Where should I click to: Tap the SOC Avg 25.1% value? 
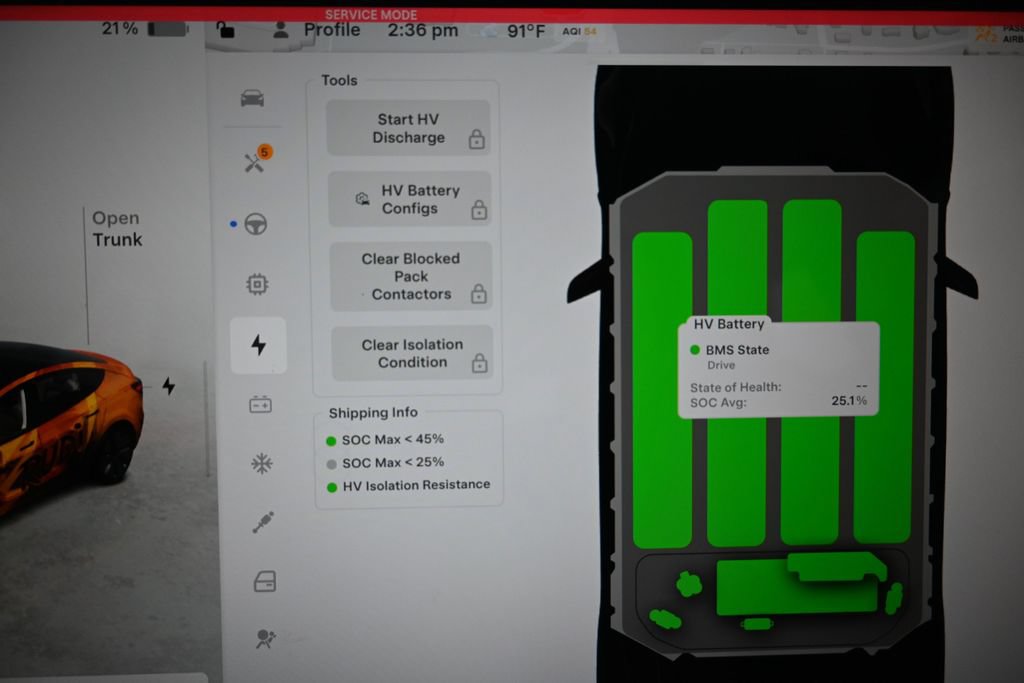pyautogui.click(x=849, y=401)
